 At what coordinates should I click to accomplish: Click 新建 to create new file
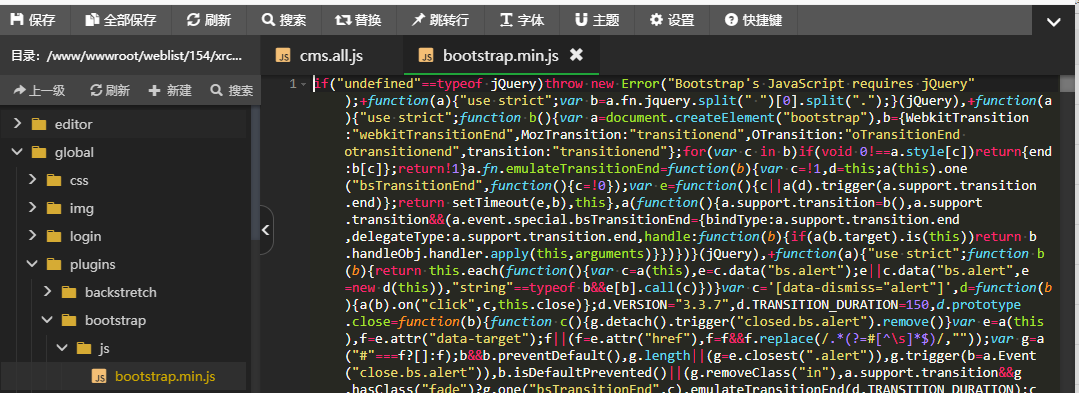click(170, 90)
